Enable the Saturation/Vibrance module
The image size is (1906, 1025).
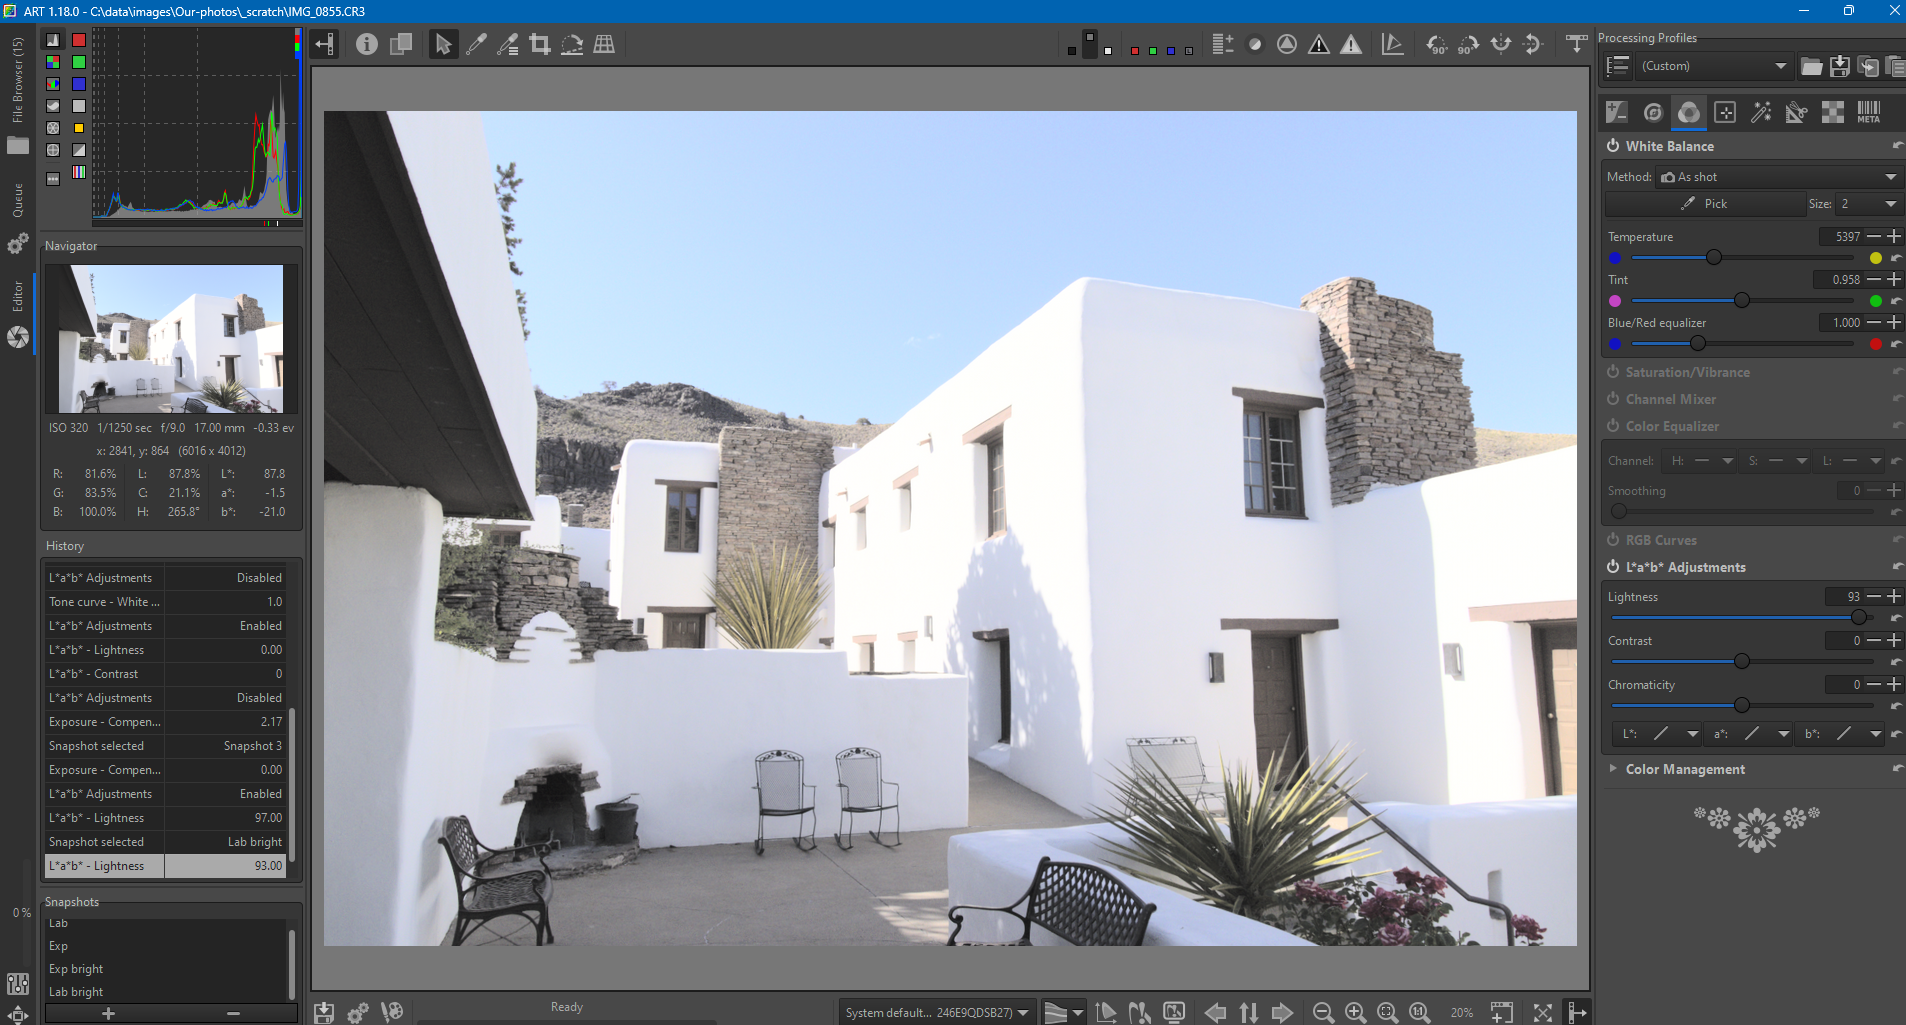tap(1613, 372)
